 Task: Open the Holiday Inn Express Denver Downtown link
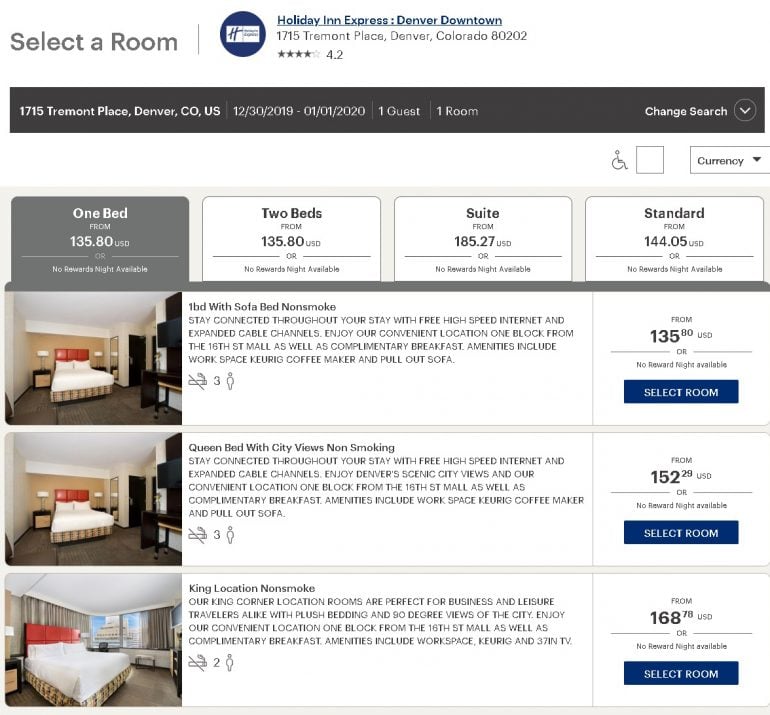pyautogui.click(x=389, y=20)
